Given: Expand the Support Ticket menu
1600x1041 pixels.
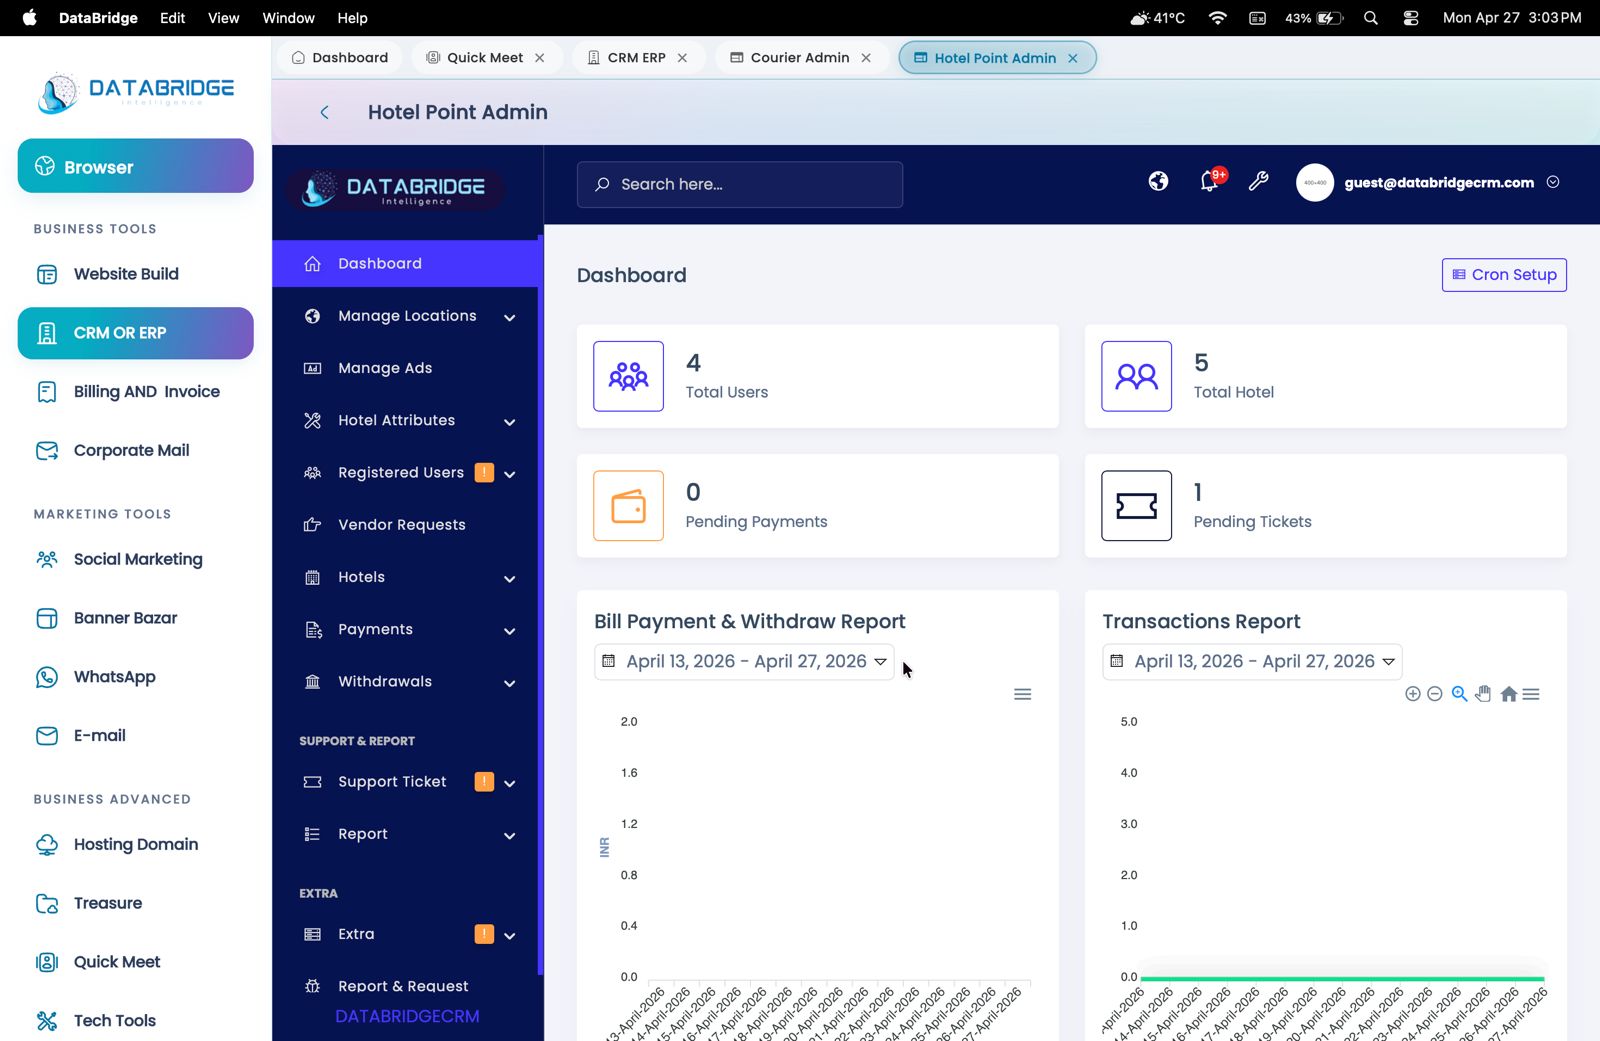Looking at the screenshot, I should click(405, 782).
